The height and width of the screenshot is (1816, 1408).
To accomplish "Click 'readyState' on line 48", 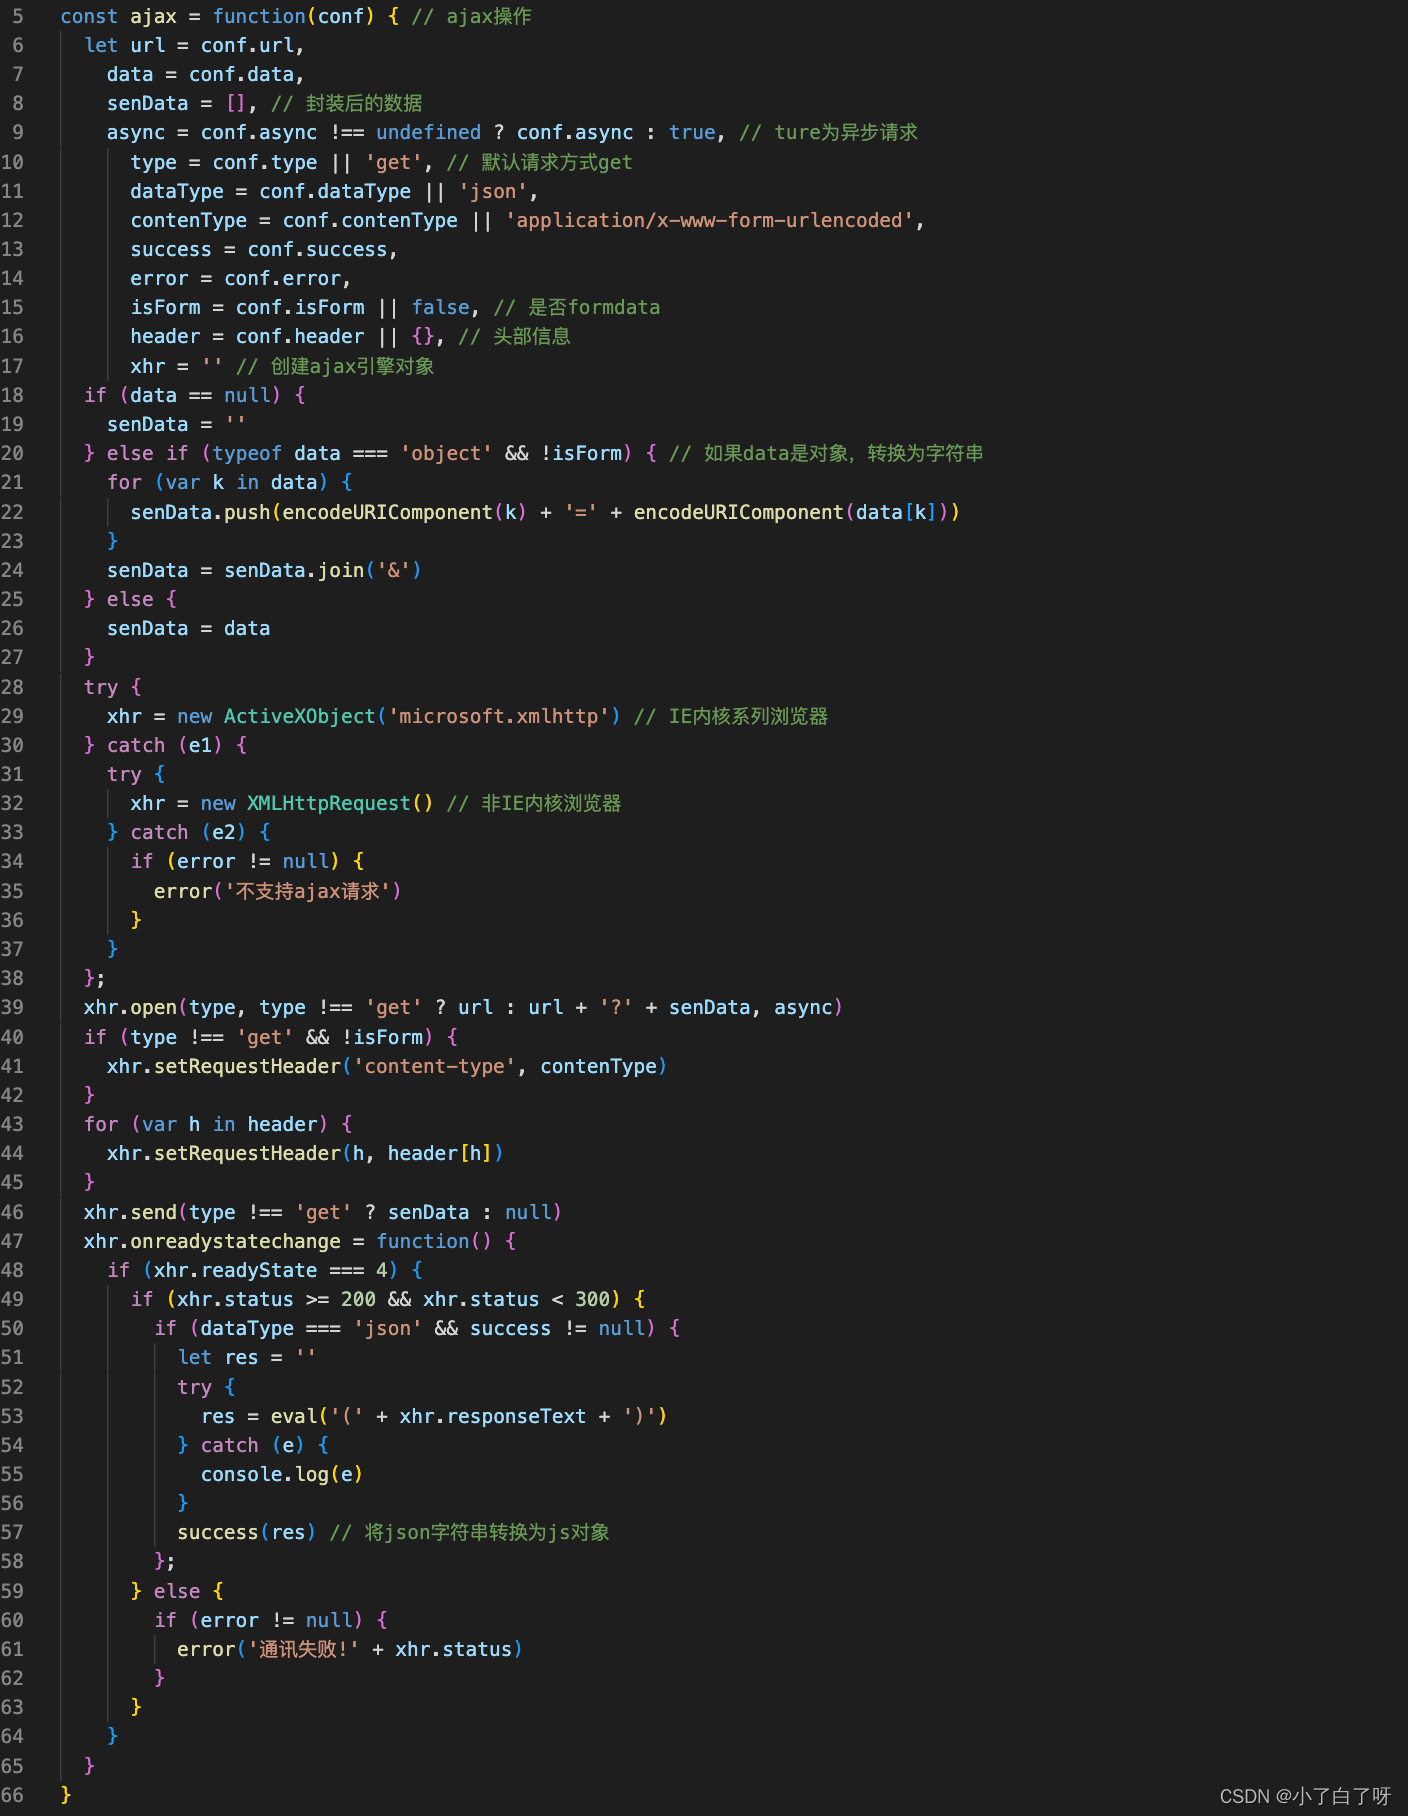I will pyautogui.click(x=259, y=1271).
